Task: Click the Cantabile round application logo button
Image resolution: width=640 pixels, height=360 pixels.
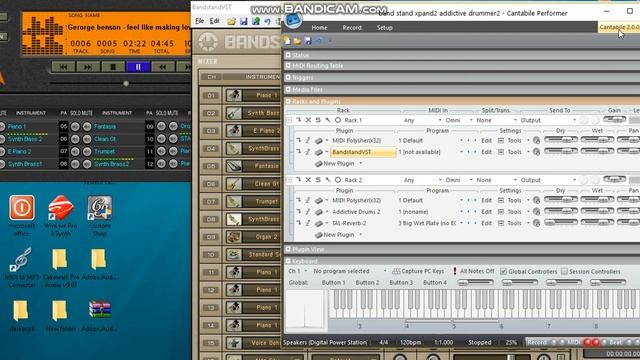Action: tap(293, 20)
